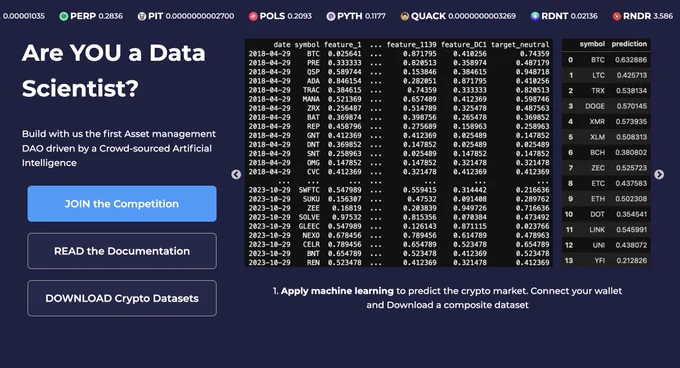
Task: Click the dataset table screenshot thumbnail
Action: 399,153
